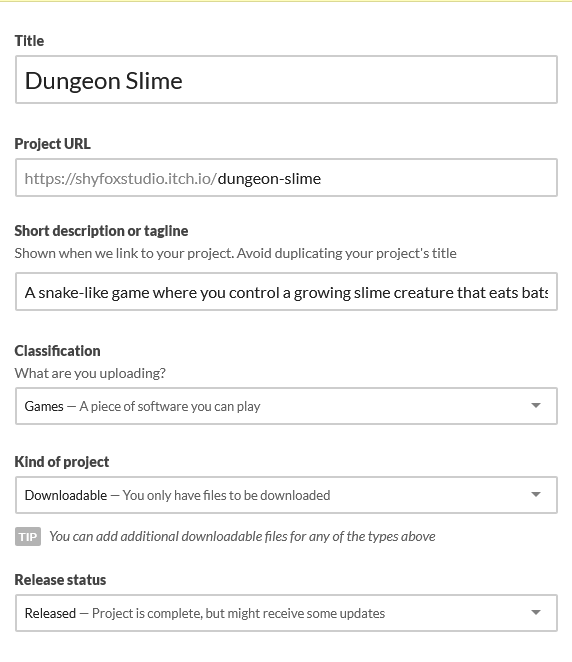Edit the Project URL field with dungeon-slime
The image size is (572, 662).
pyautogui.click(x=286, y=178)
